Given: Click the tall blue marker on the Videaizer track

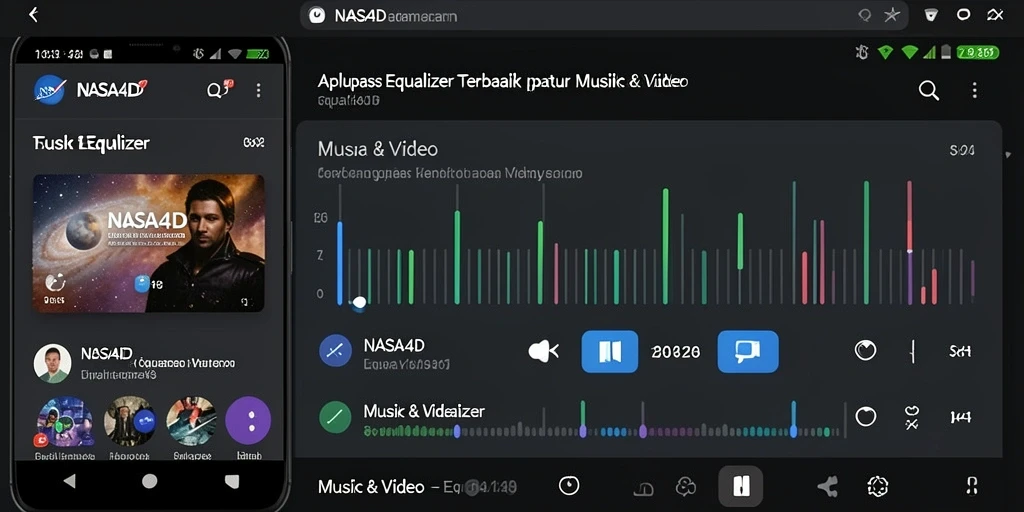Looking at the screenshot, I should tap(793, 419).
